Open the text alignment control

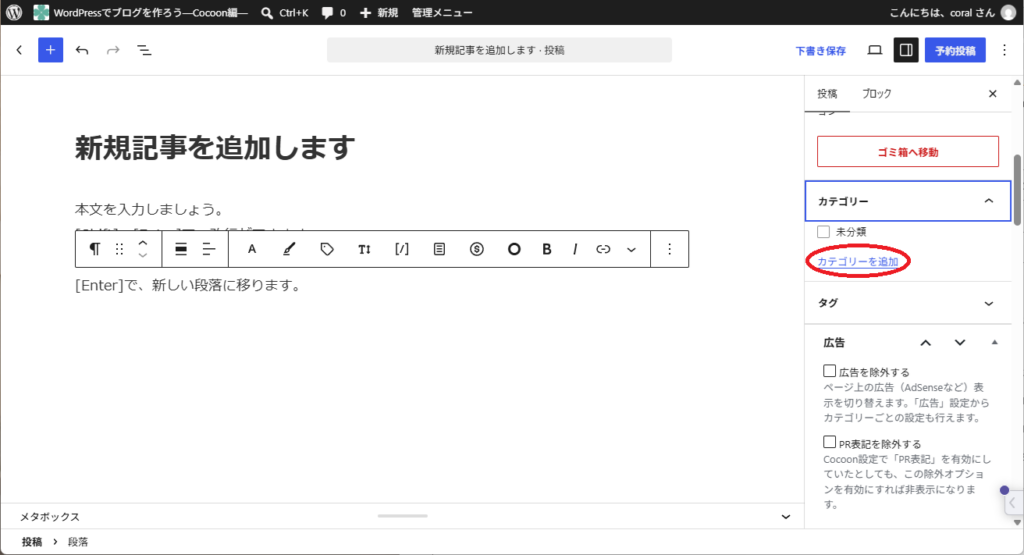[x=209, y=249]
